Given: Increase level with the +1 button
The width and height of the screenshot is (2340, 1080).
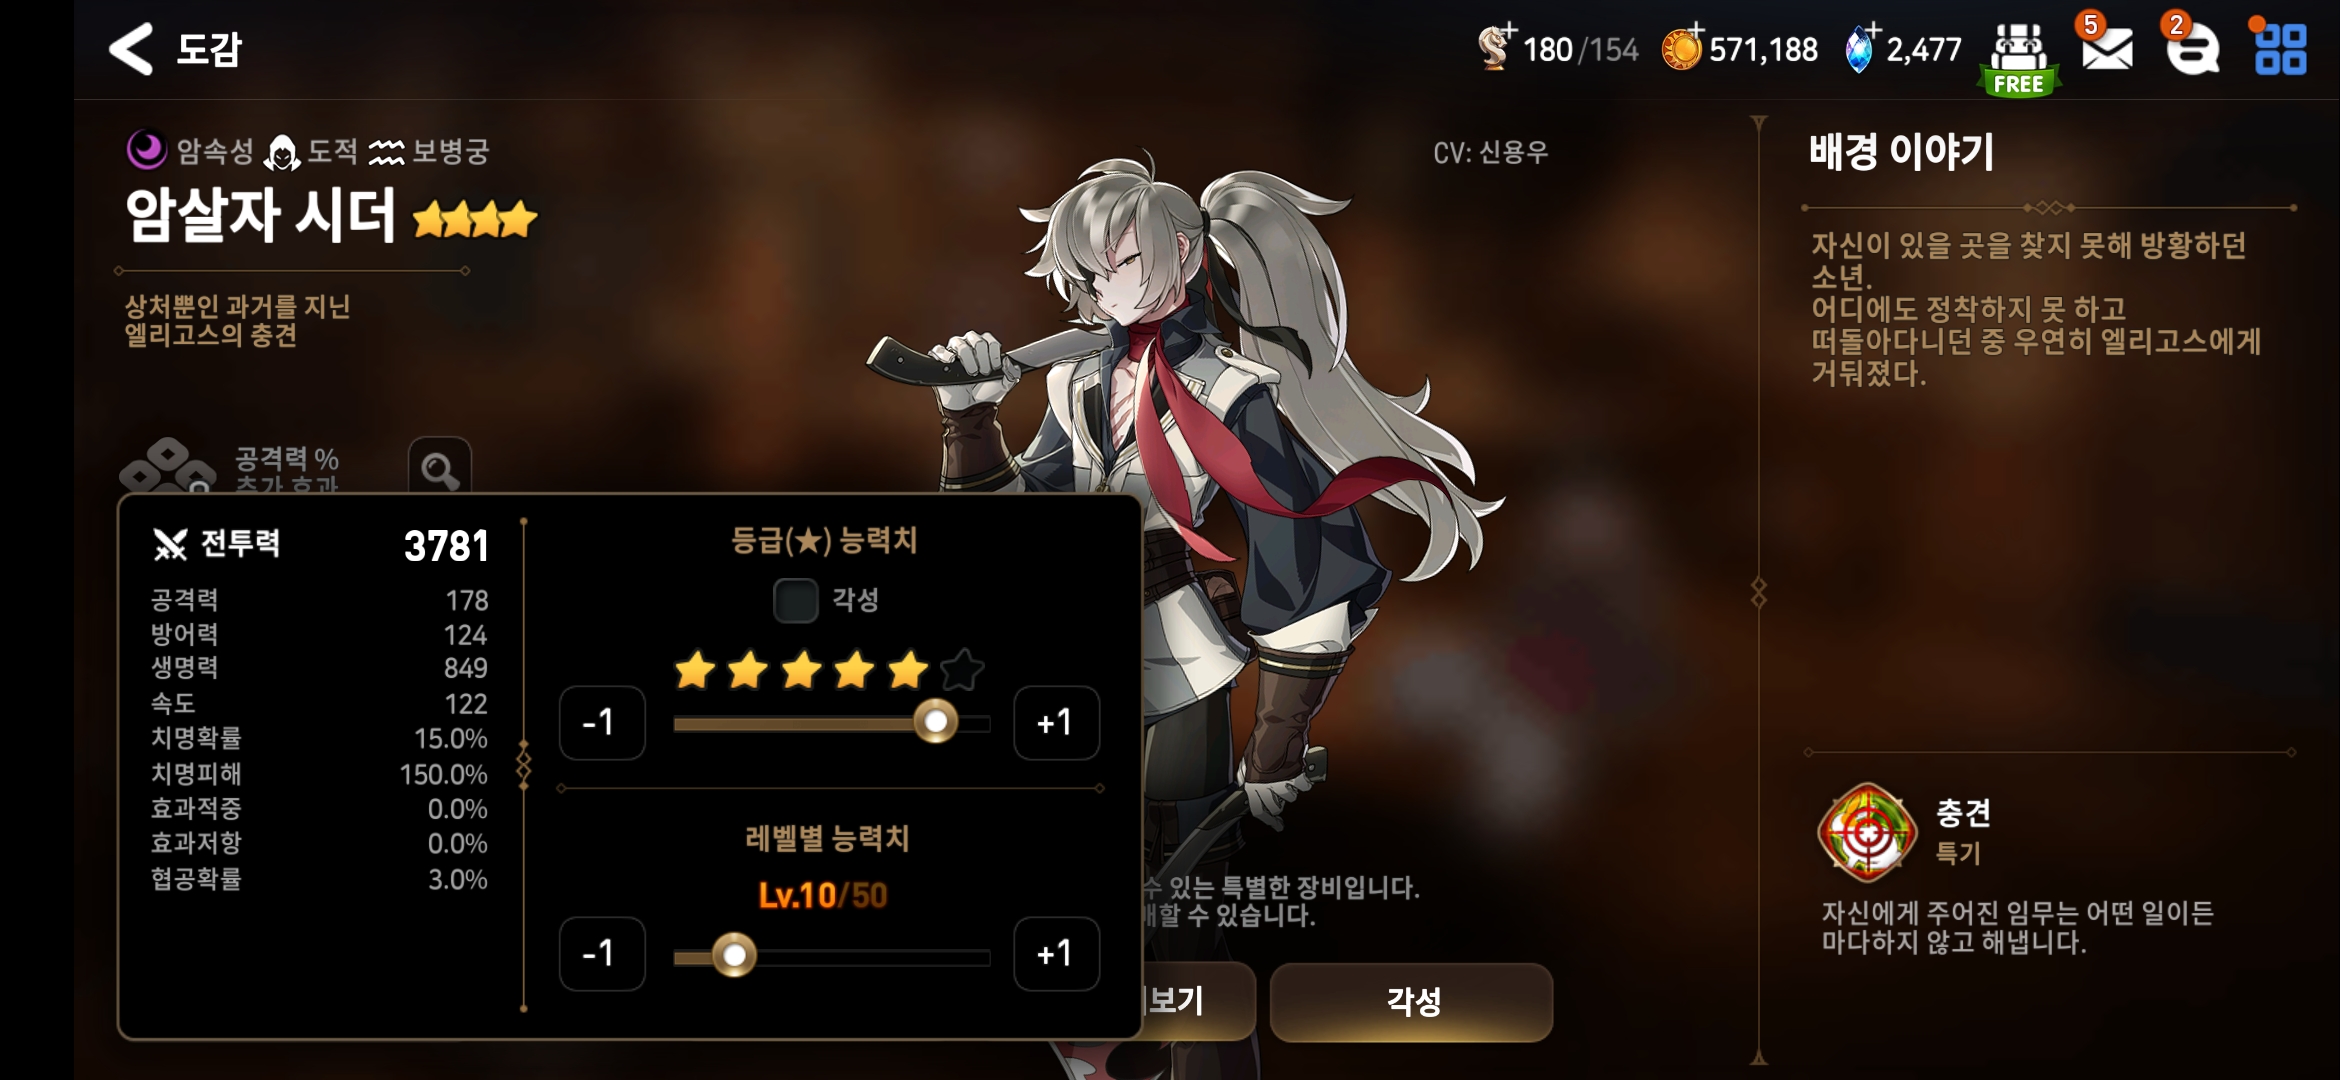Looking at the screenshot, I should coord(1056,953).
